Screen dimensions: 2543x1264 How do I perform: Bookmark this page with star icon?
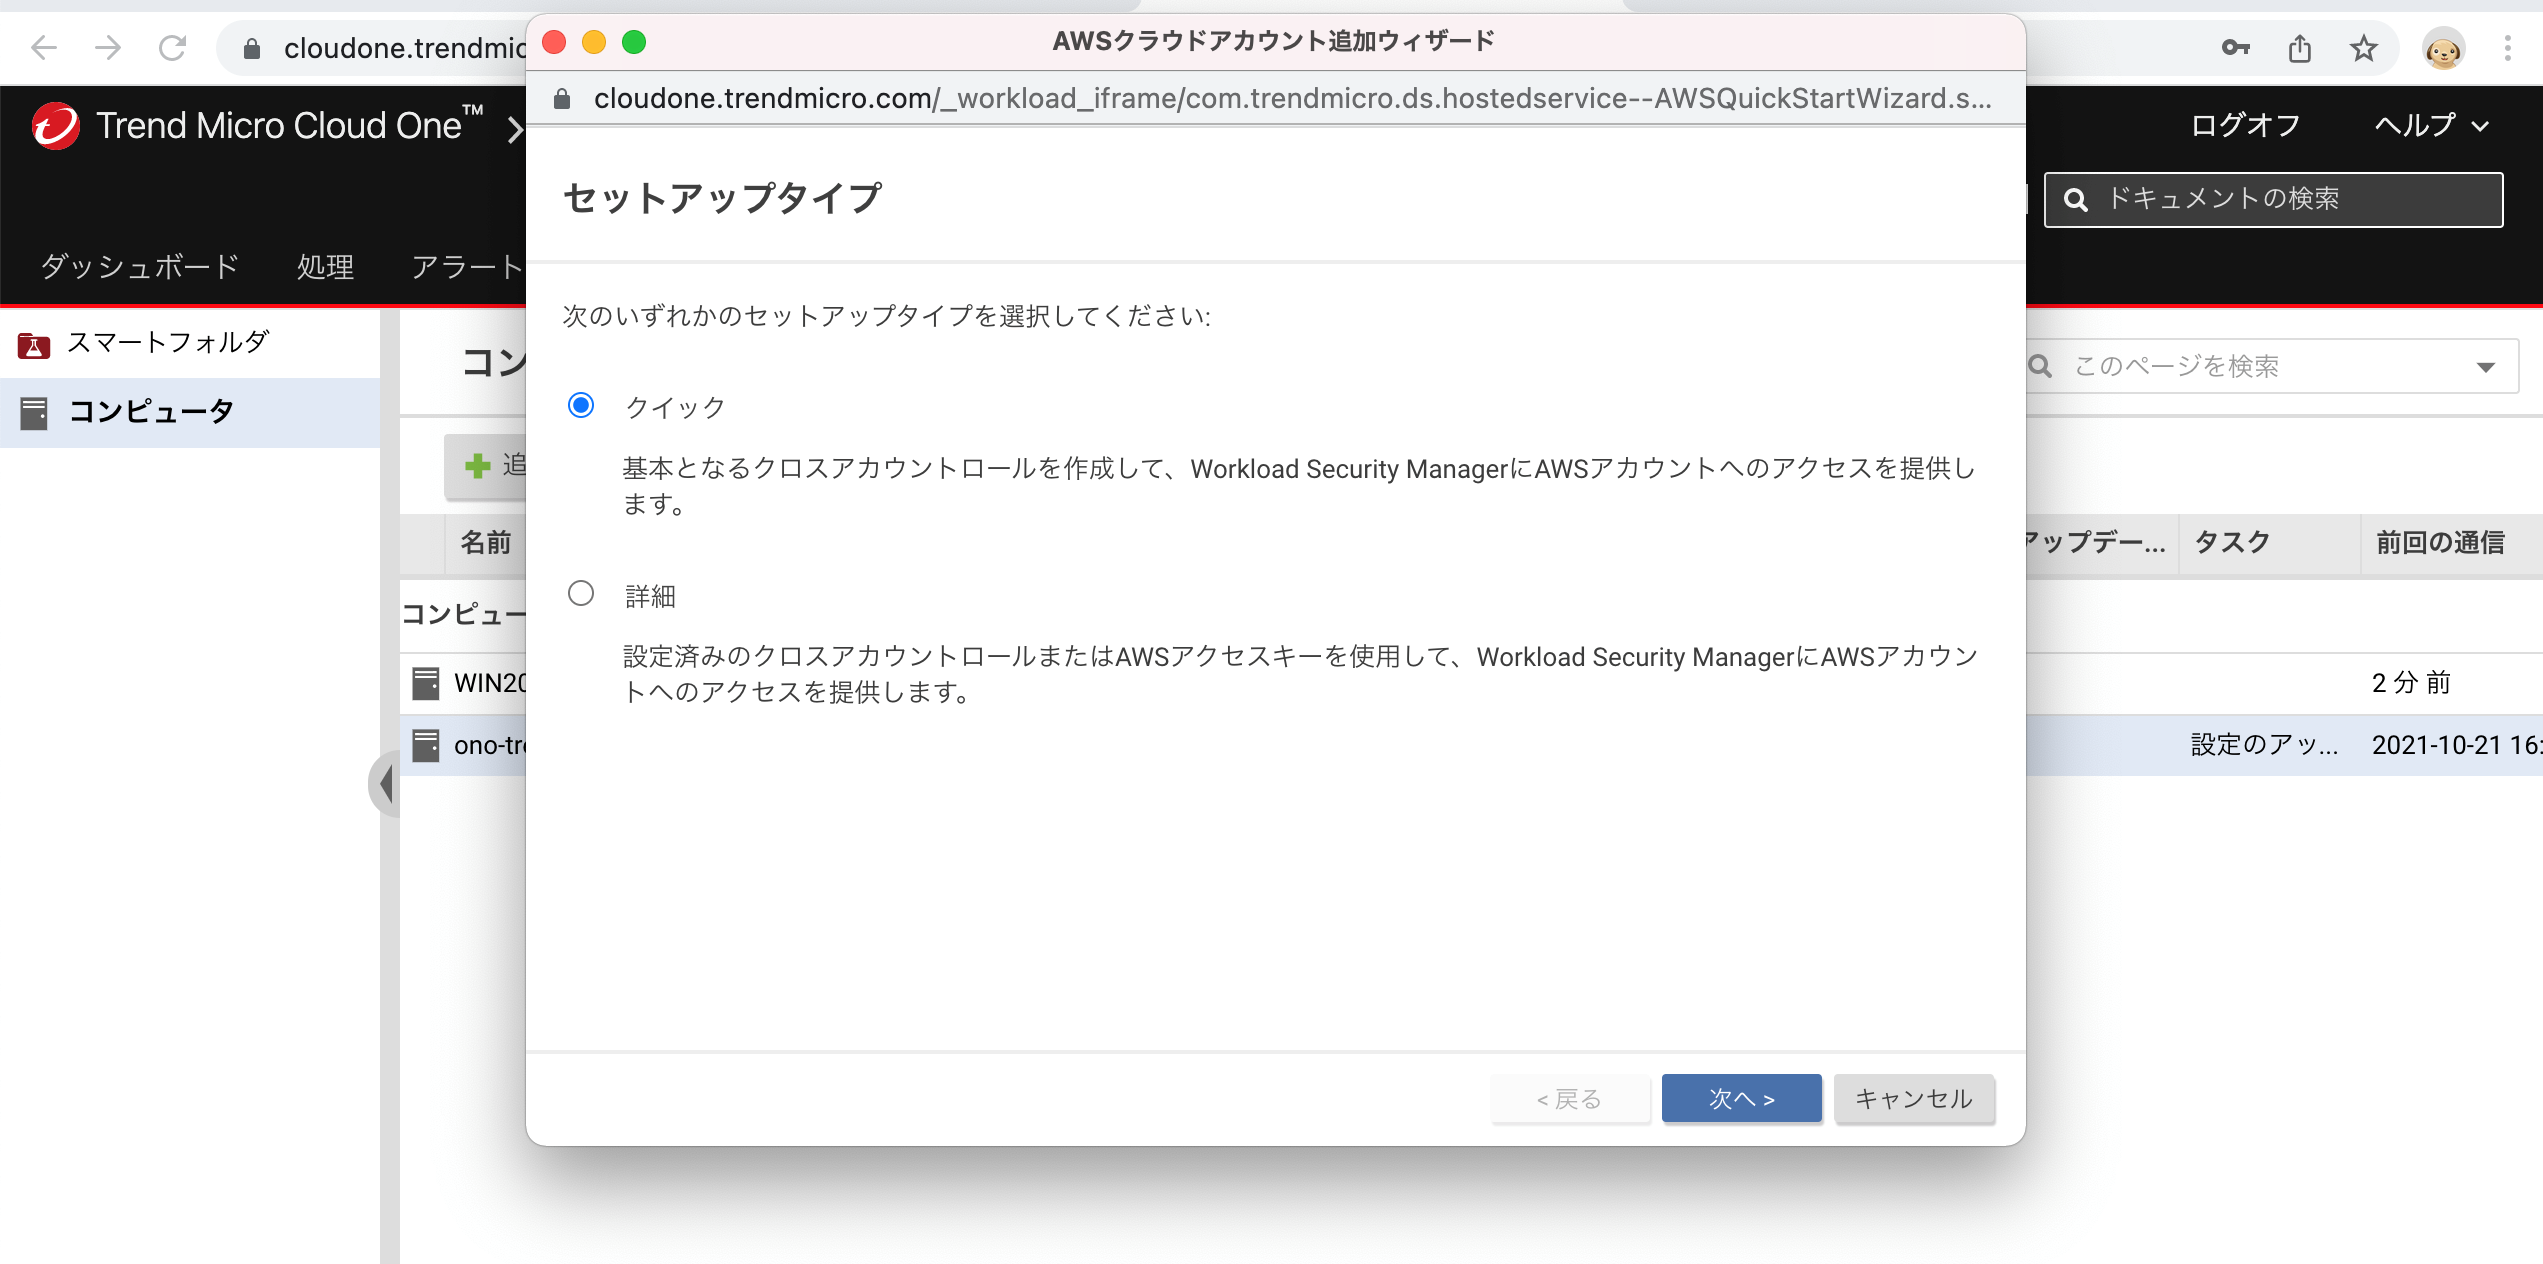(2364, 47)
